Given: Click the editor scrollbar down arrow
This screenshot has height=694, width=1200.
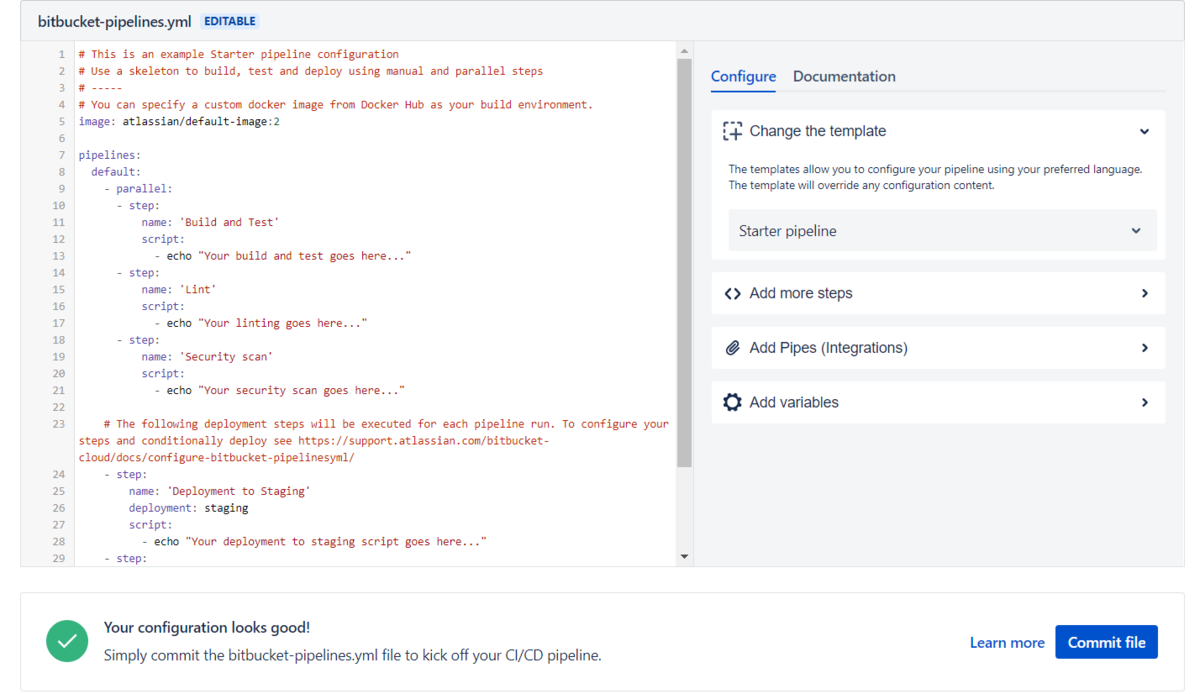Looking at the screenshot, I should point(684,556).
